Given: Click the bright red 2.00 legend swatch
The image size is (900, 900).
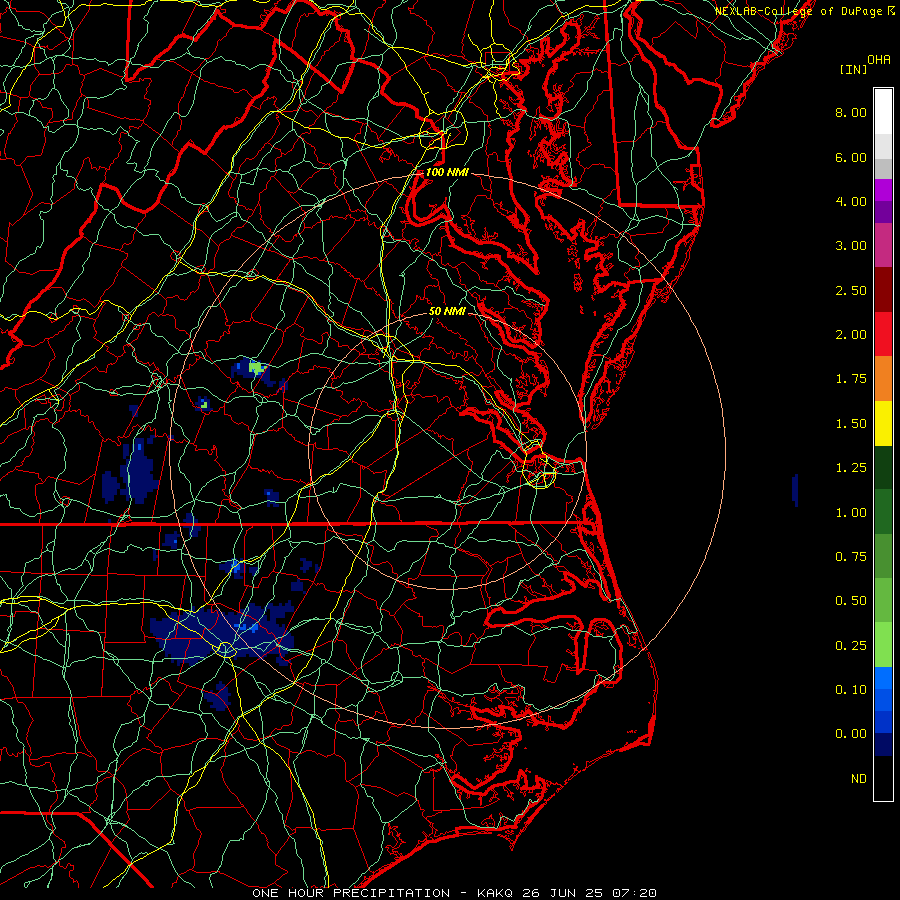Looking at the screenshot, I should click(x=883, y=334).
